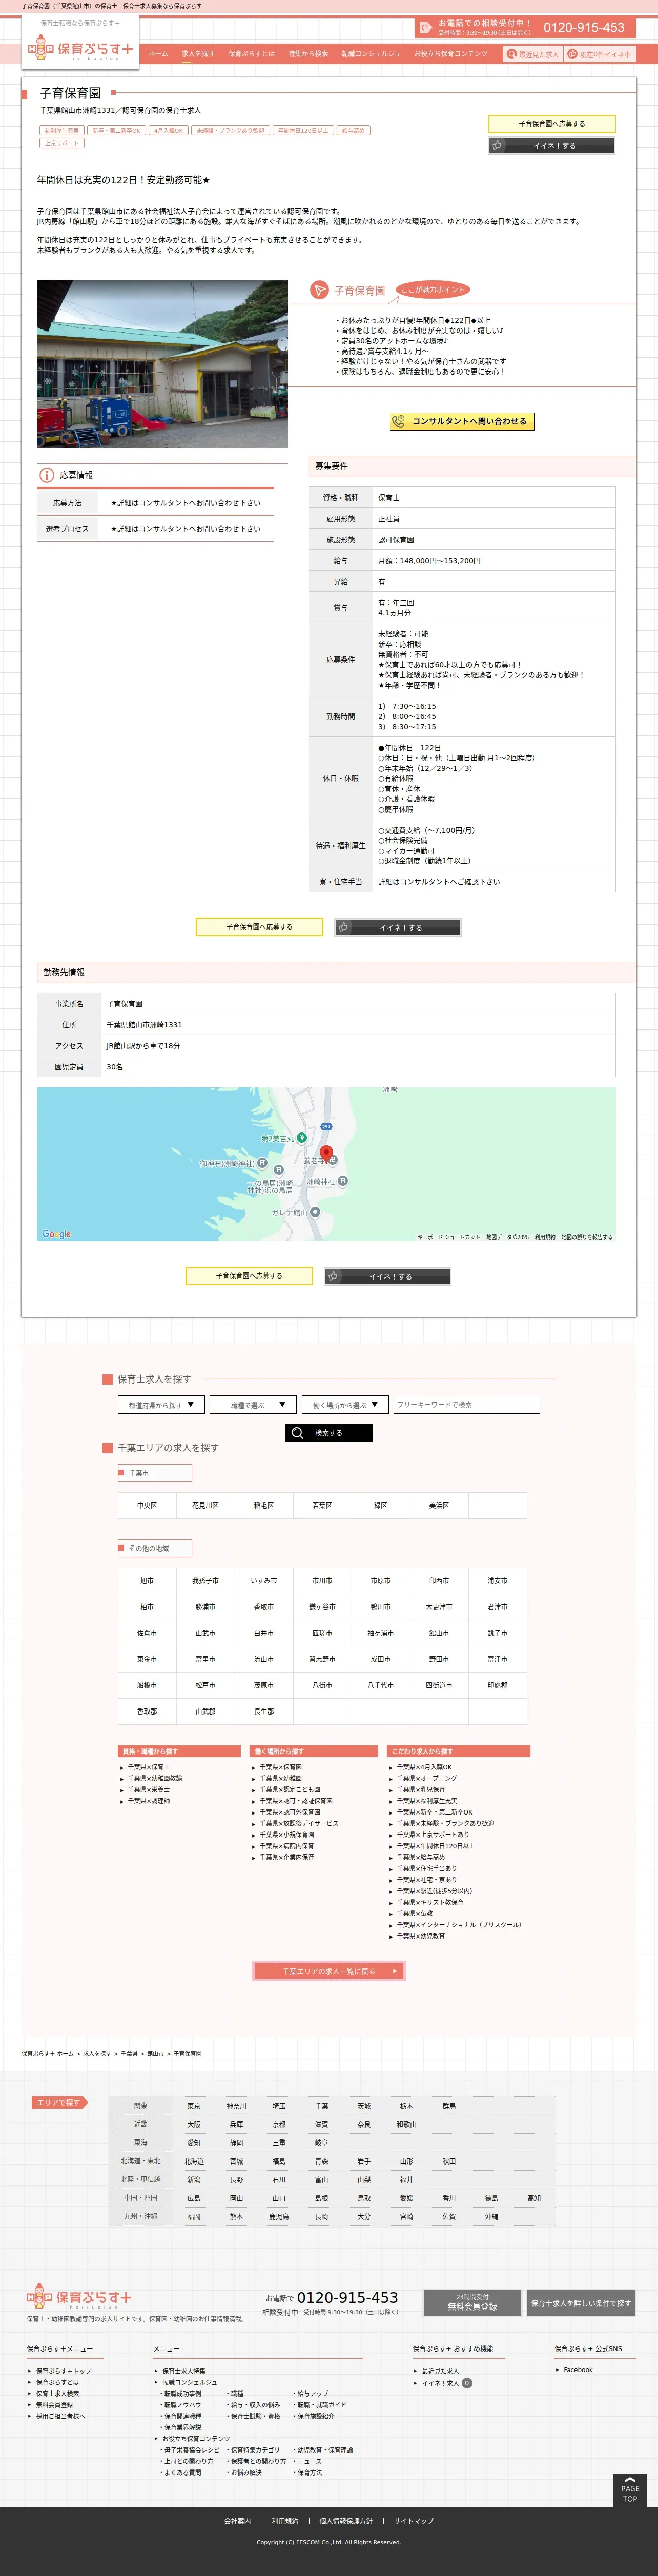
Task: Open the 千葉県×住宅手当あり link
Action: coord(427,1868)
